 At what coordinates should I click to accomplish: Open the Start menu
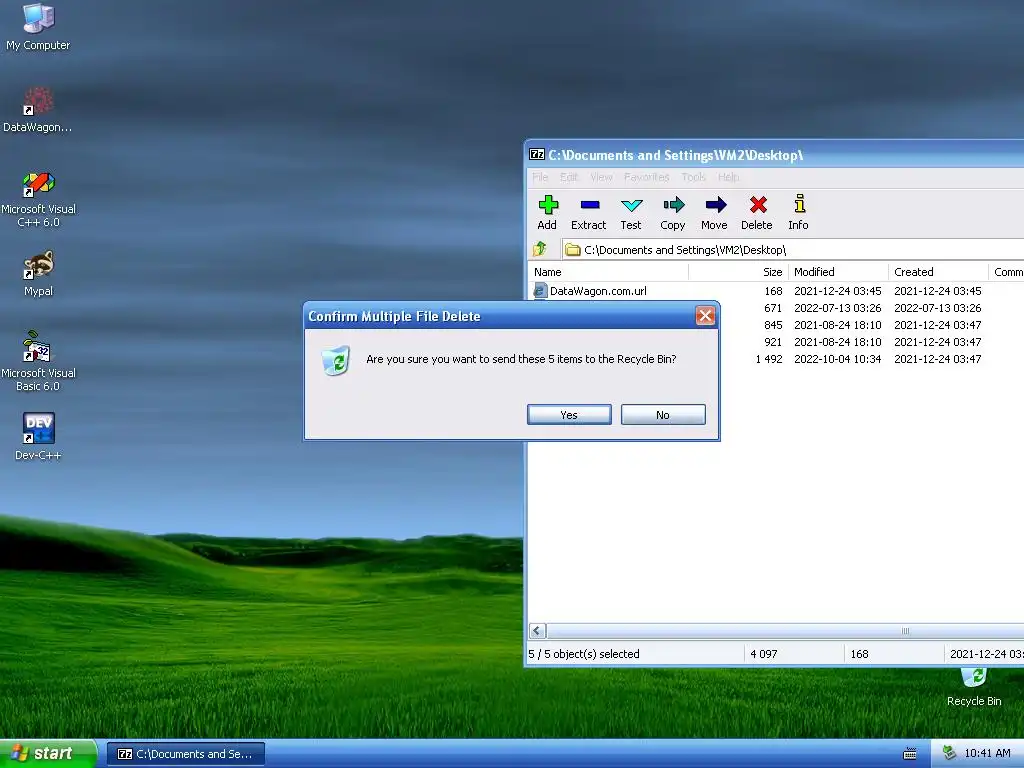coord(48,754)
